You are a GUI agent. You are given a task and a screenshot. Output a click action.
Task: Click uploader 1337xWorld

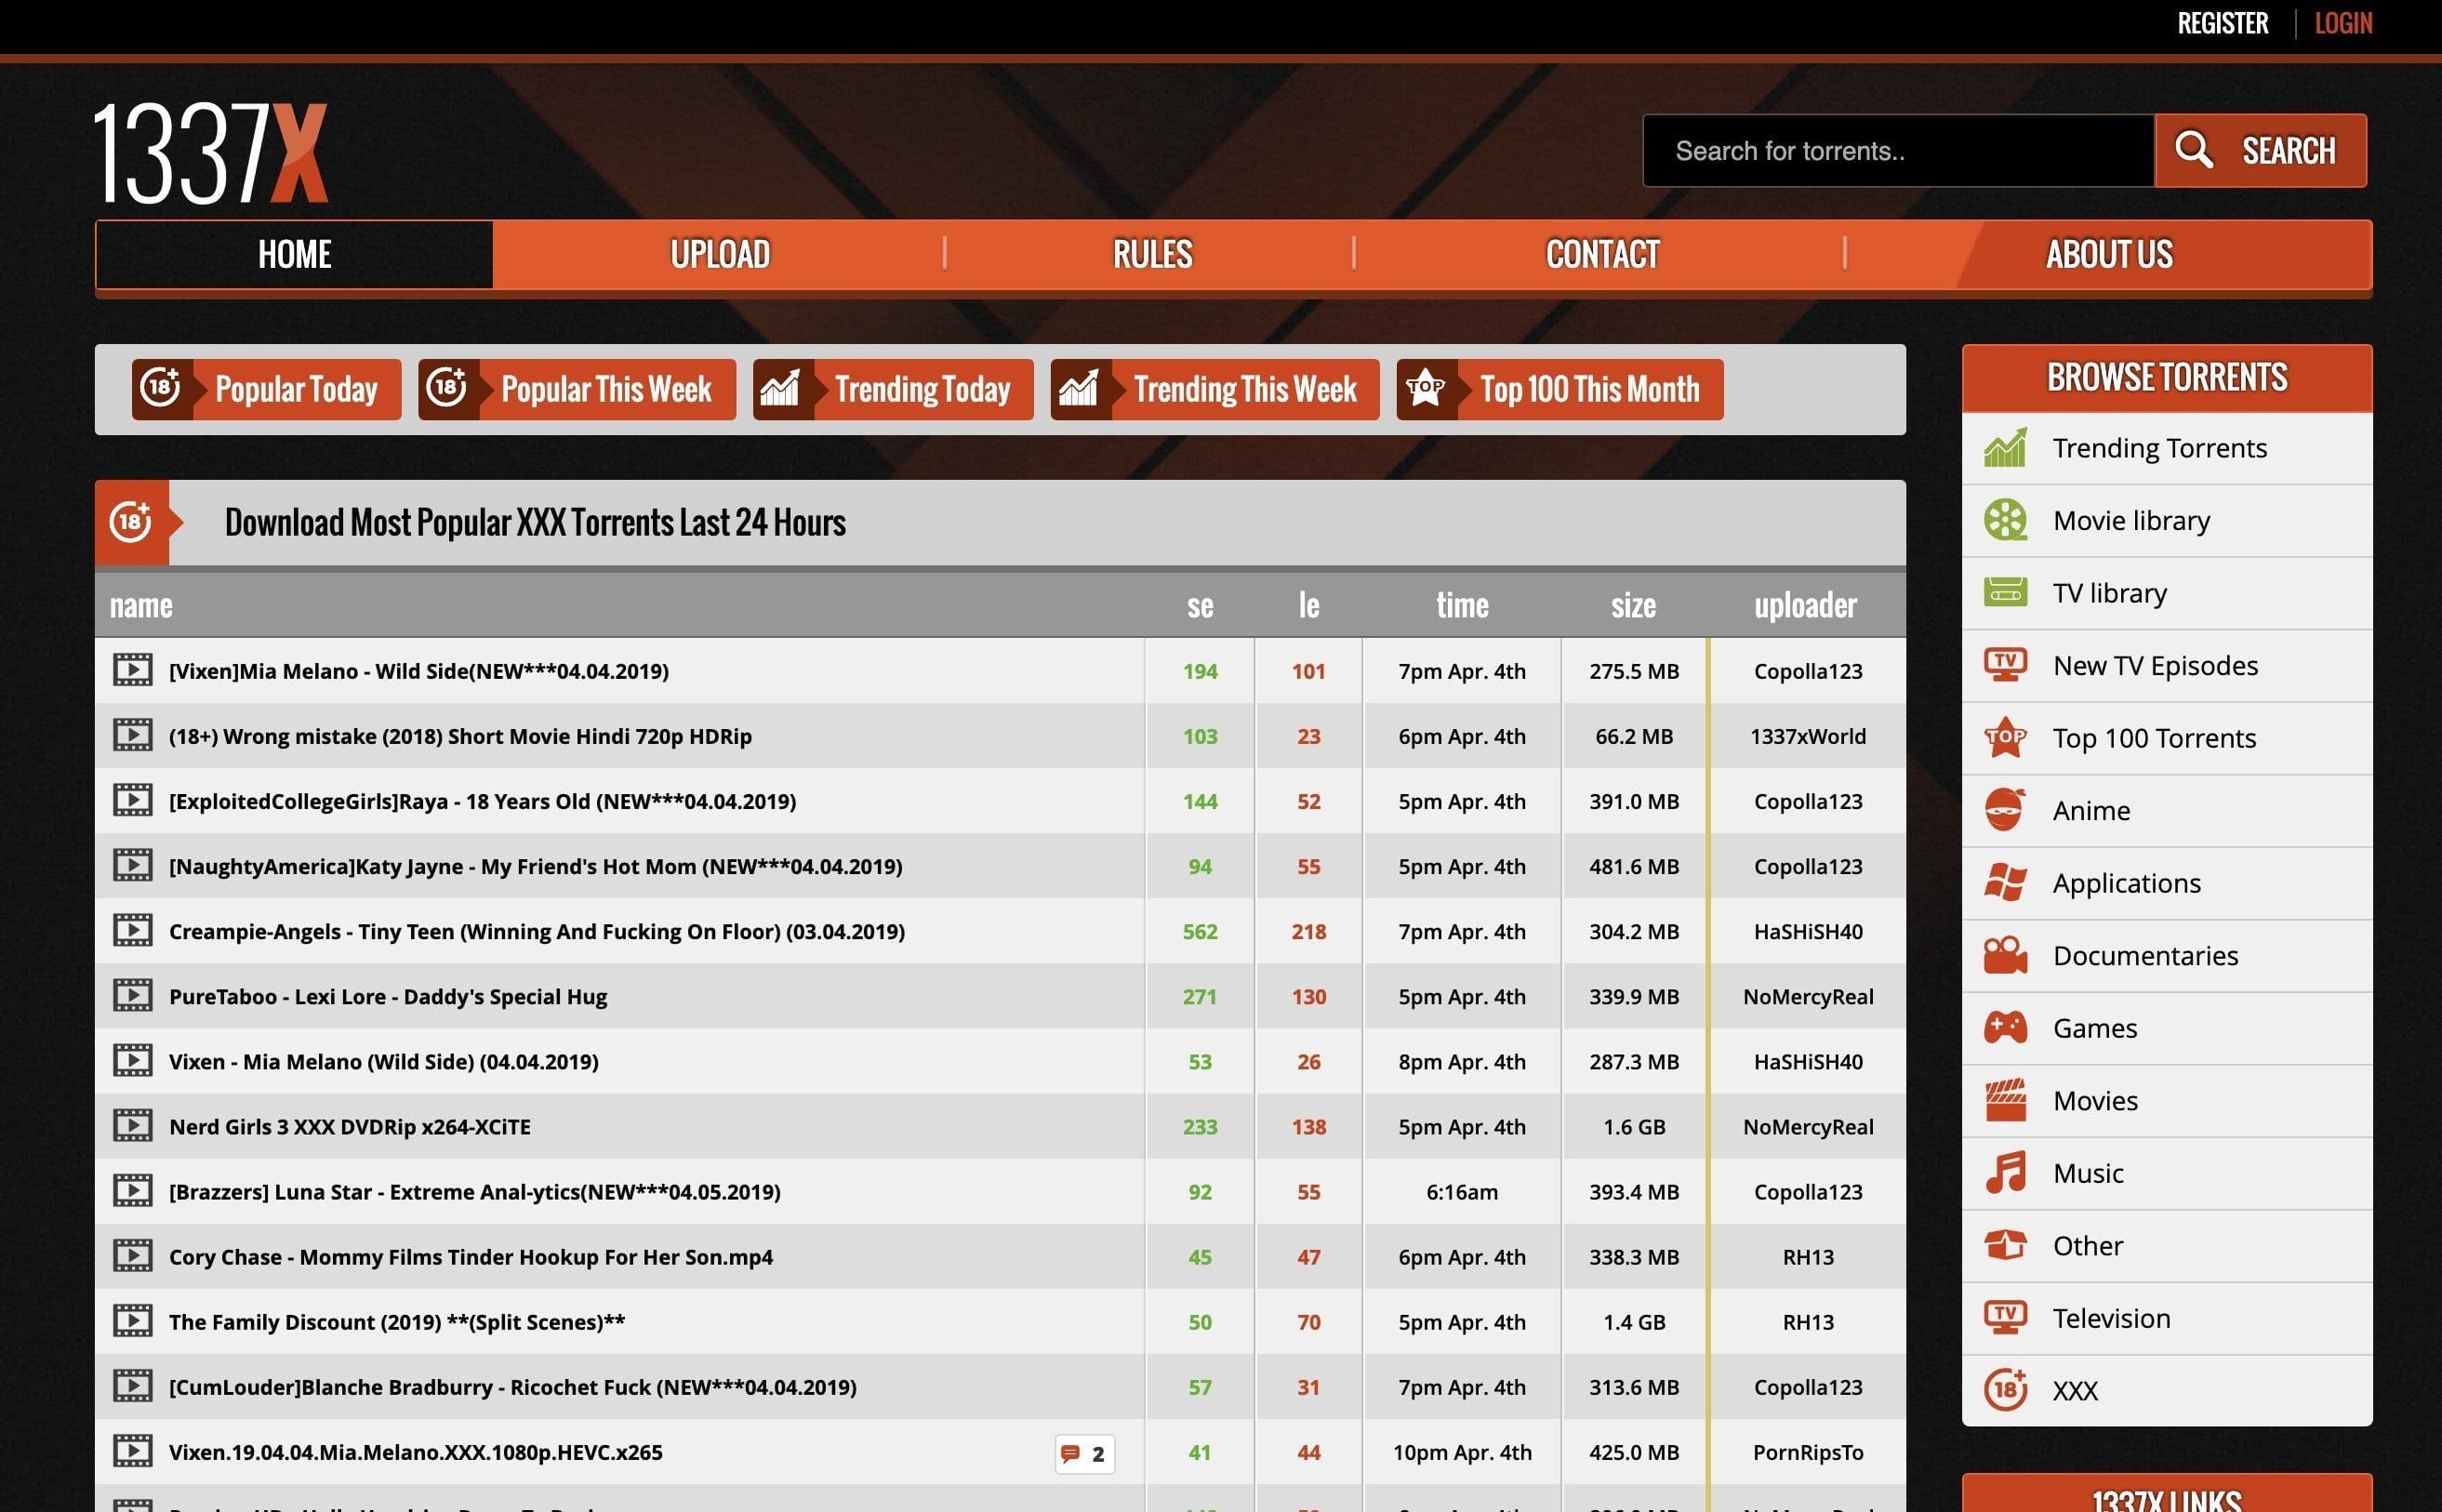coord(1807,736)
